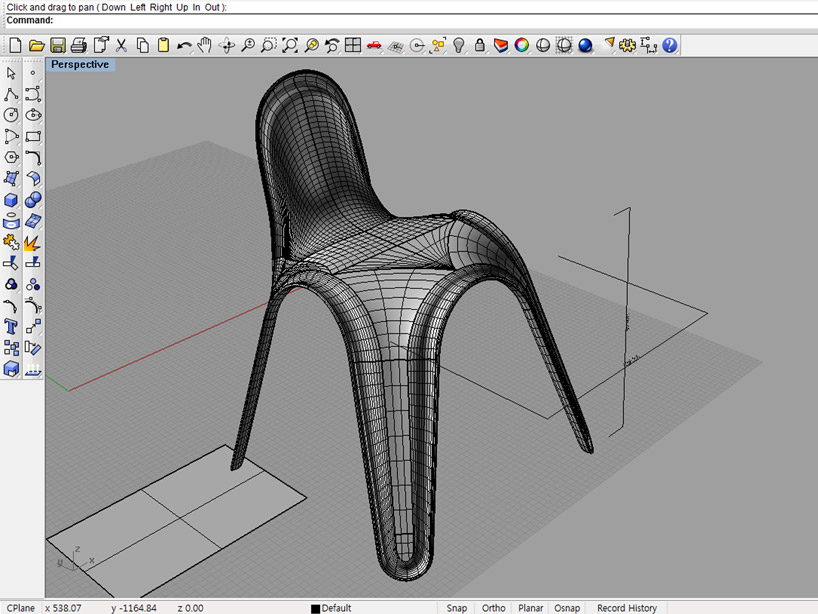Open the Perspective viewport title menu

(80, 65)
